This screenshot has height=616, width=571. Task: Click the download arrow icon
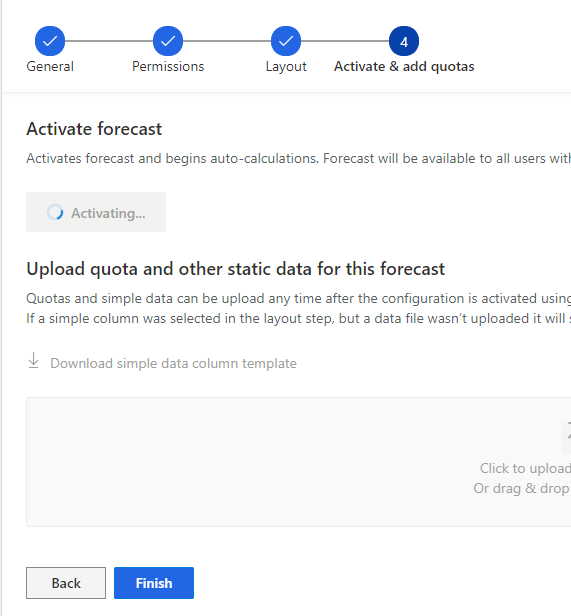point(34,360)
